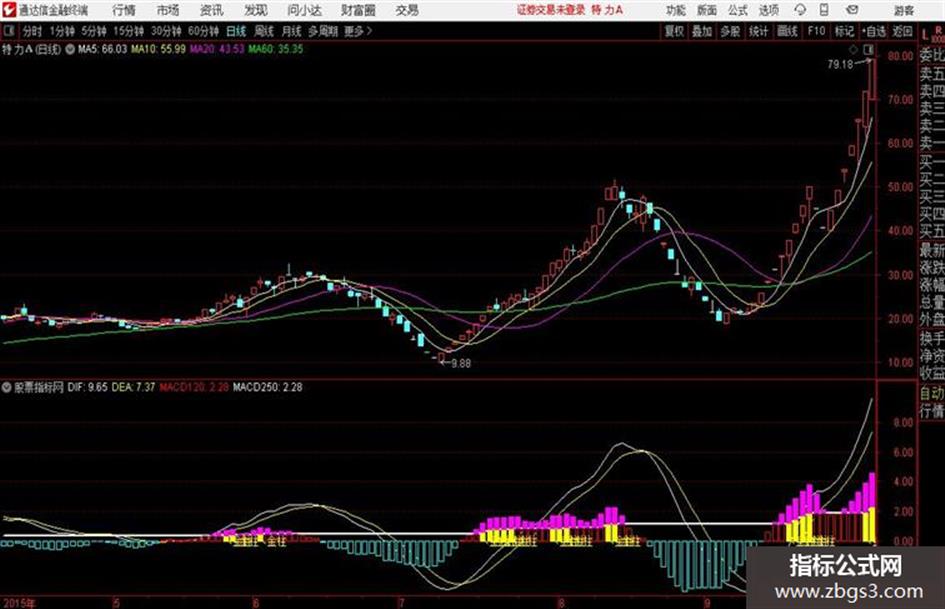Open the 公式 menu
The image size is (945, 609).
click(x=738, y=10)
